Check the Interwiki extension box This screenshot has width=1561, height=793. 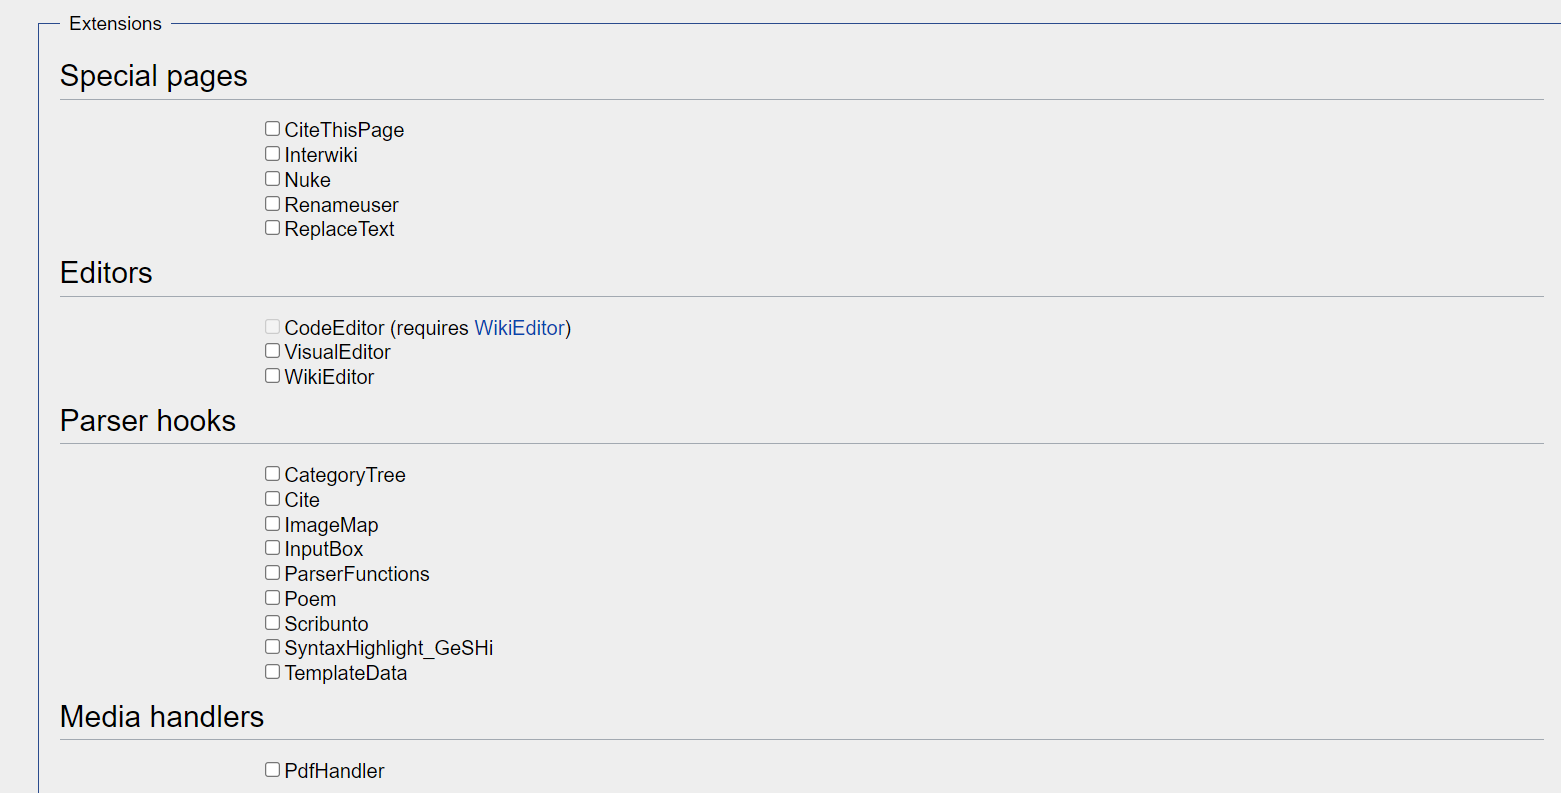coord(272,154)
